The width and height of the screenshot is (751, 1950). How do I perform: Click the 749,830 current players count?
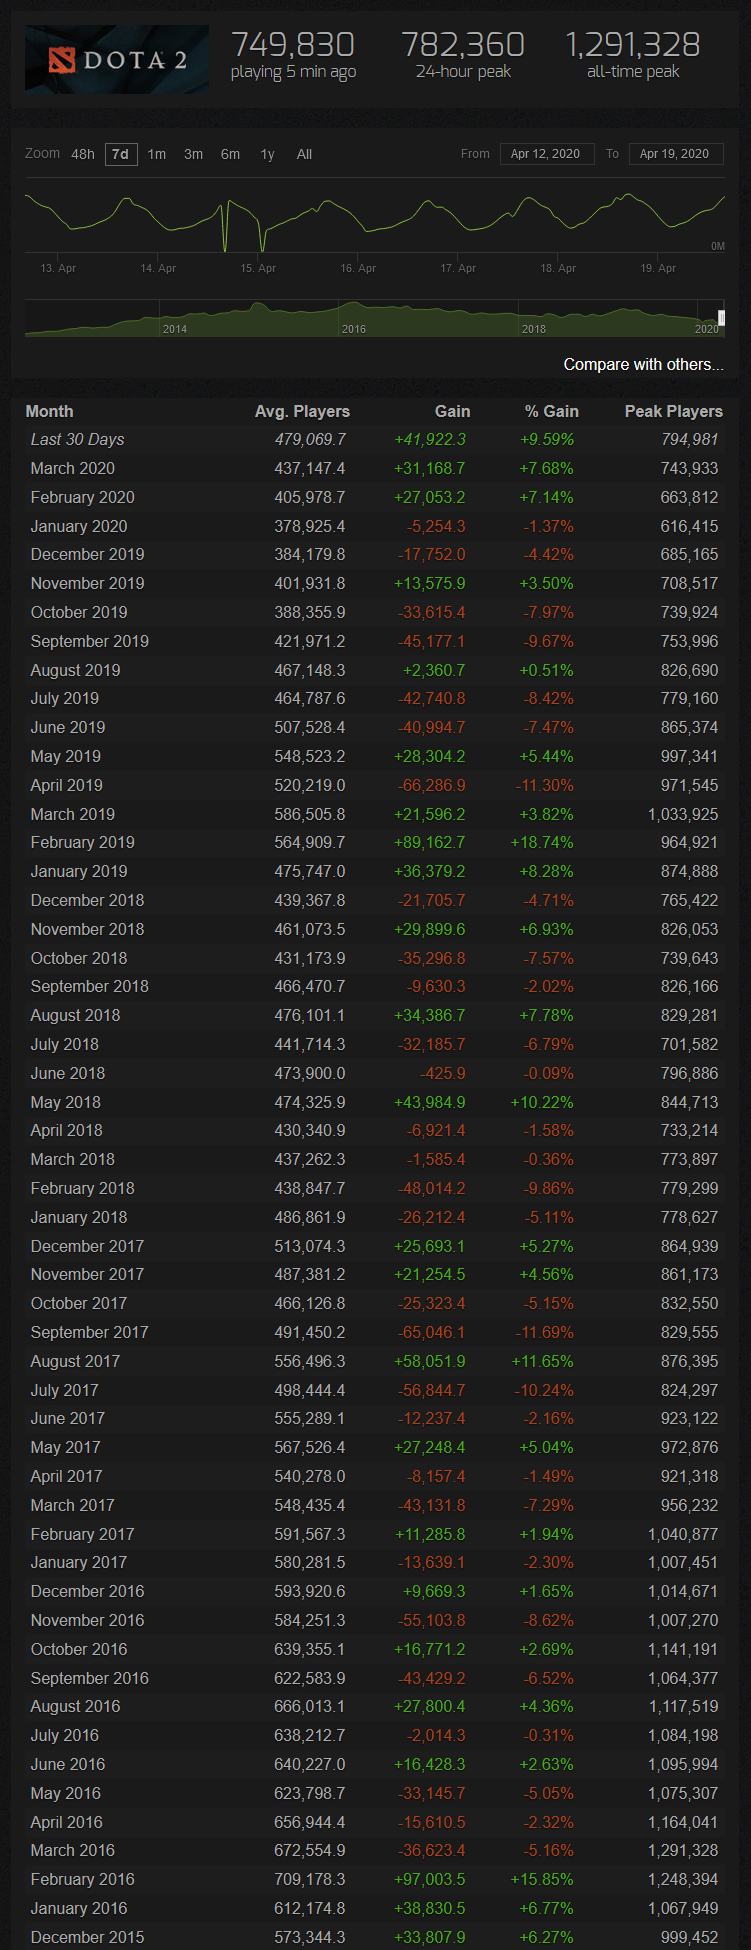coord(293,44)
